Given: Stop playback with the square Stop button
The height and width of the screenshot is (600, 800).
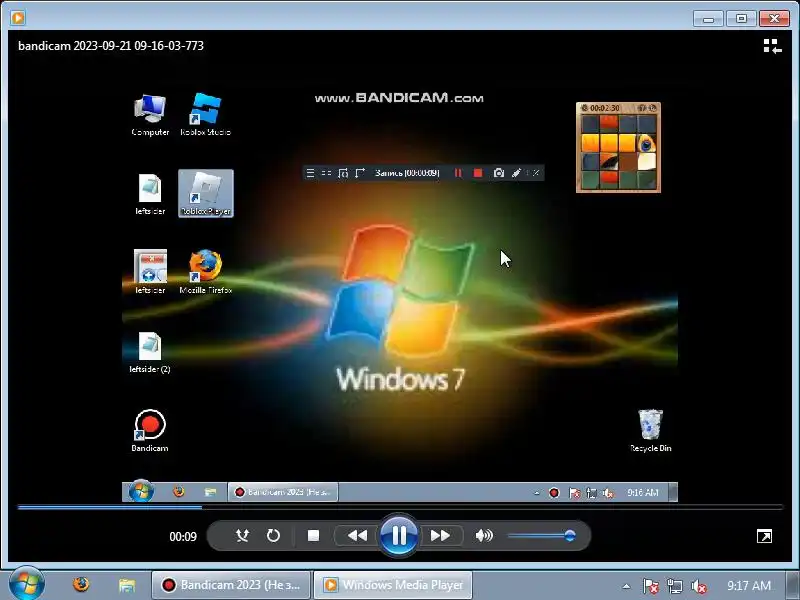Looking at the screenshot, I should point(313,535).
